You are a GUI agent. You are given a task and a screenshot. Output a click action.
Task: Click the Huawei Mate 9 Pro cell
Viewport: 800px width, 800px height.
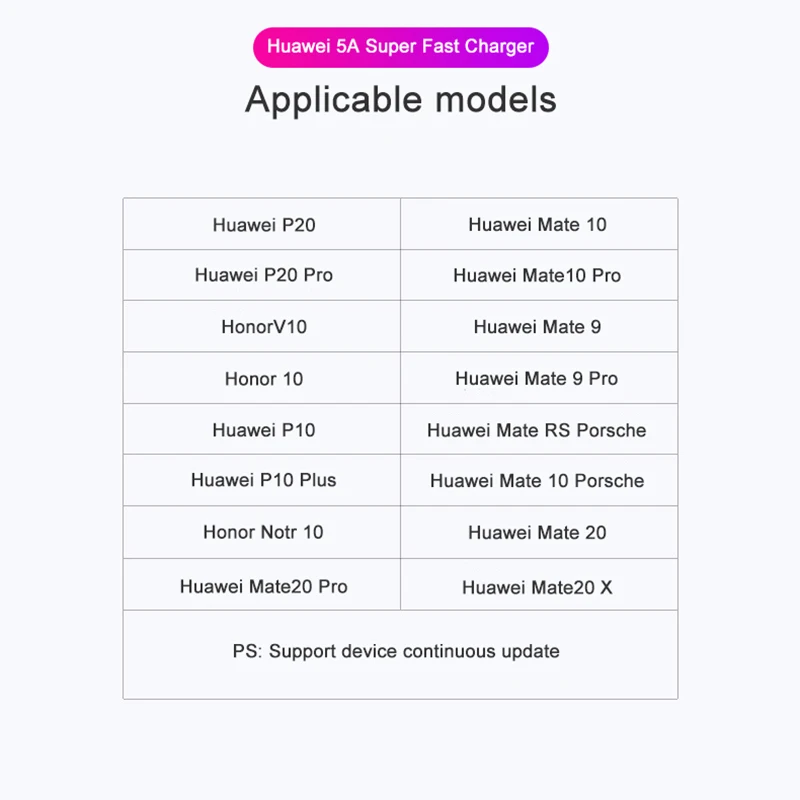(x=537, y=379)
